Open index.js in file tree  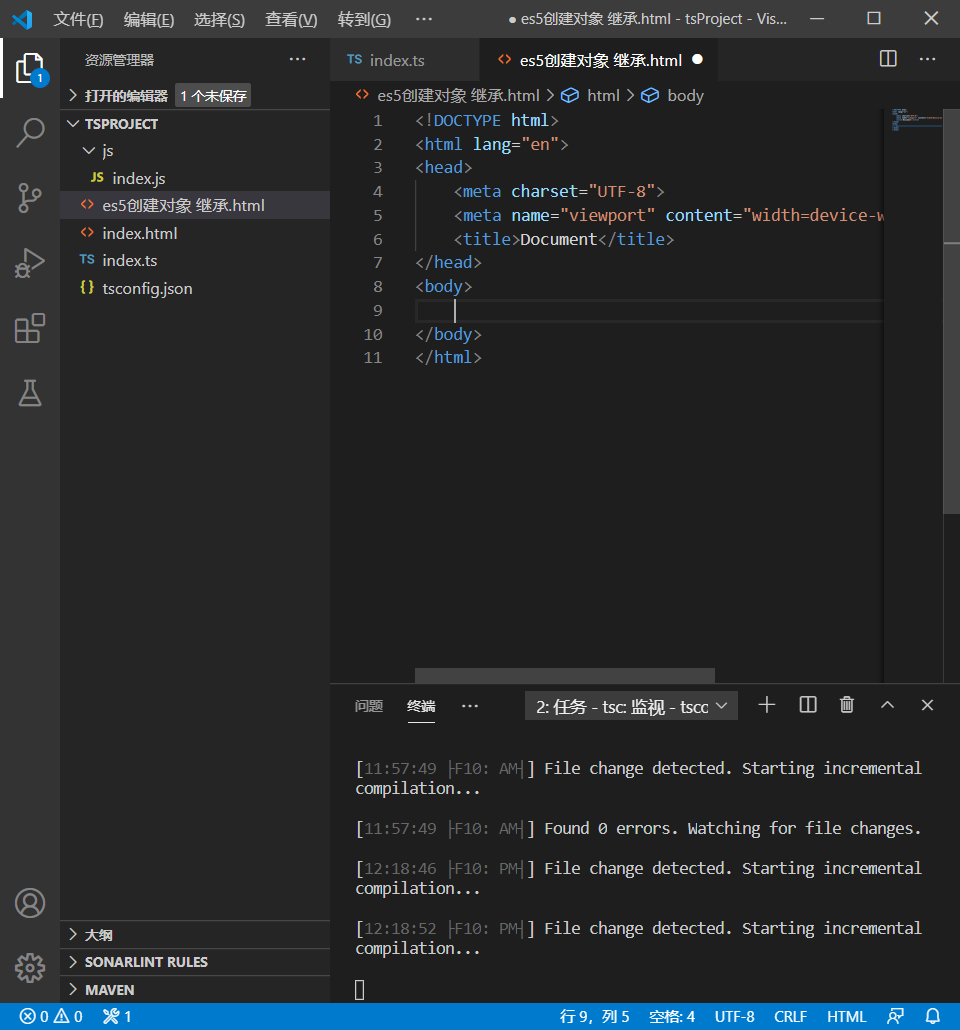pos(194,178)
